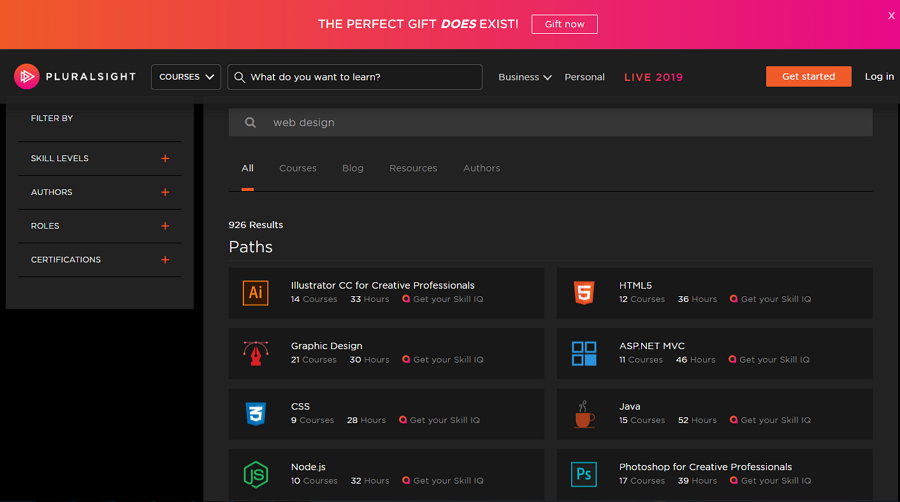
Task: Click the Illustrator Ai path icon
Action: pyautogui.click(x=255, y=293)
